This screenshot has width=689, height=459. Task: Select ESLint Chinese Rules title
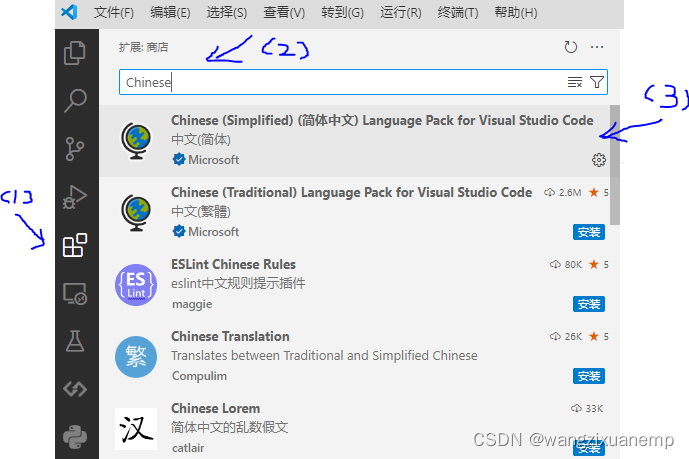point(233,264)
